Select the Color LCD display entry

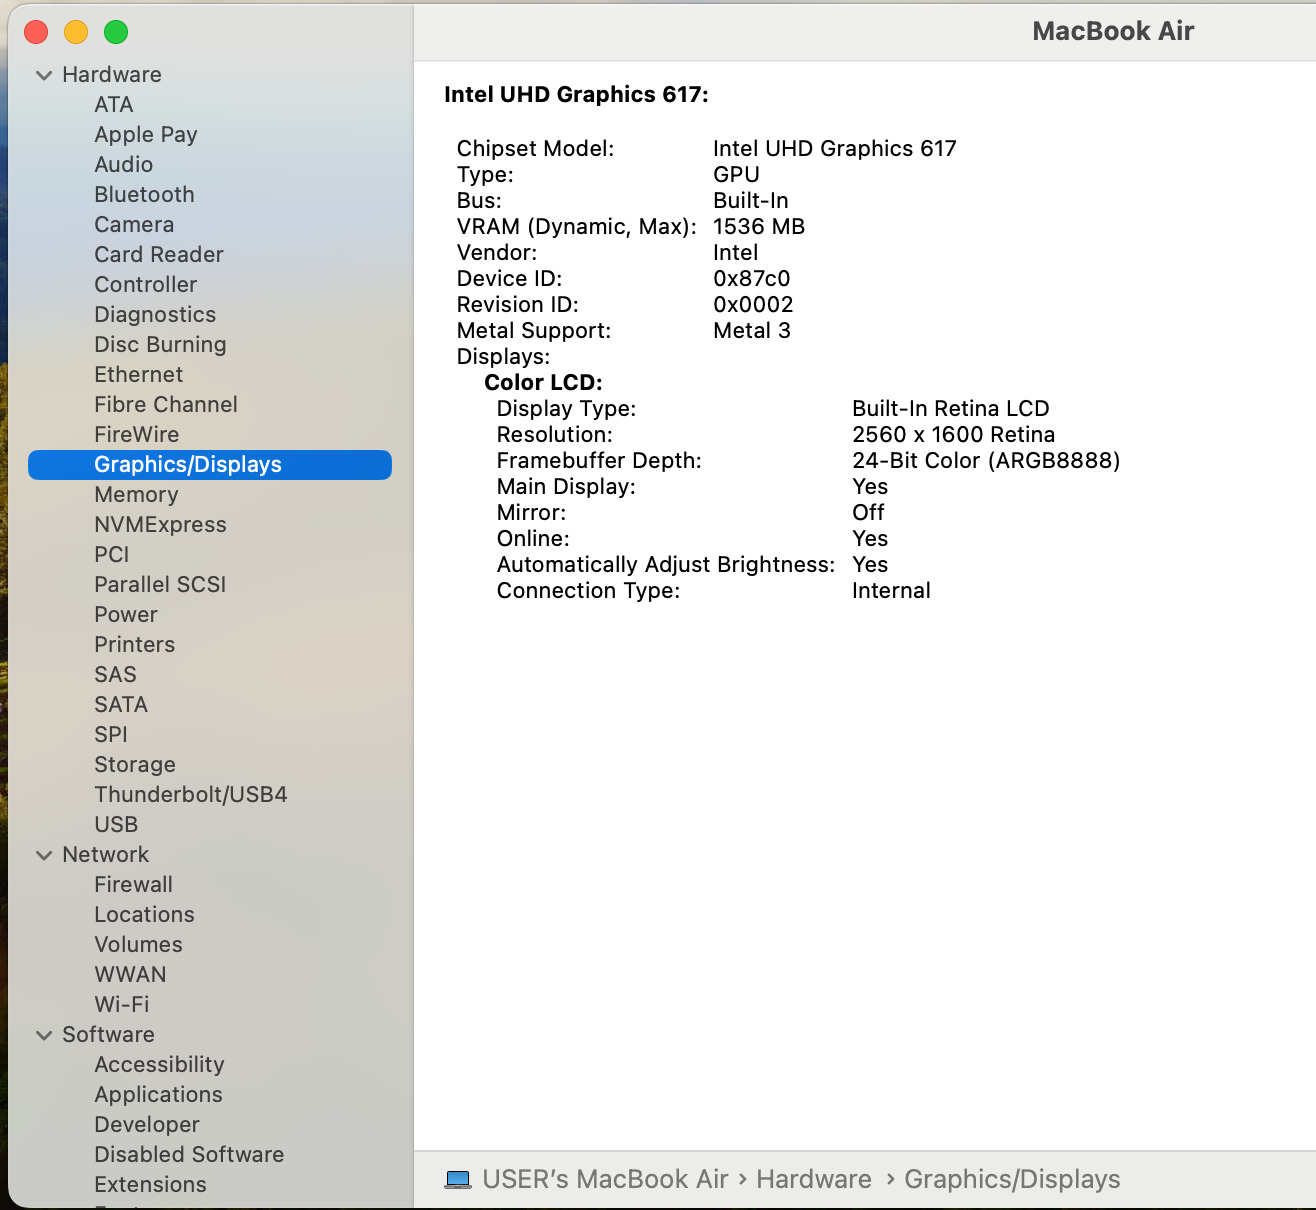coord(543,382)
